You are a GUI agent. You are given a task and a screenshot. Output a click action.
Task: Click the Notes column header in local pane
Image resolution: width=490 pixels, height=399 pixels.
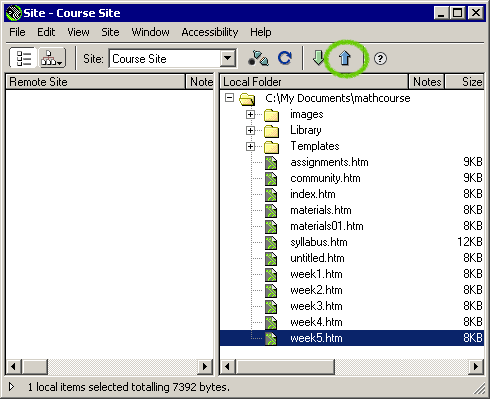427,82
